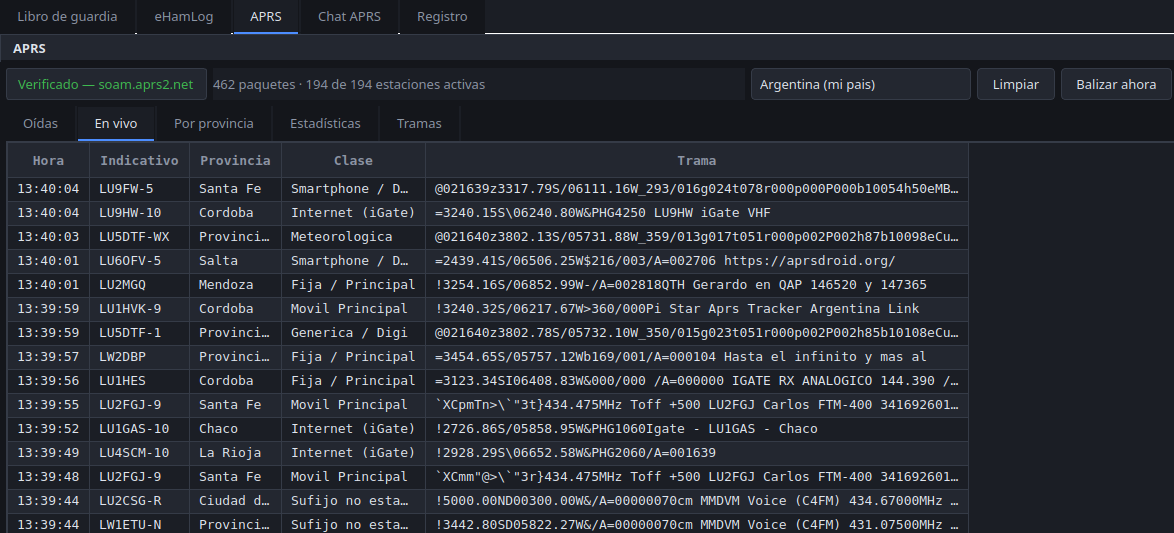Viewport: 1174px width, 533px height.
Task: Click the Igate - LU1GAS - Chaco frame
Action: click(x=696, y=428)
